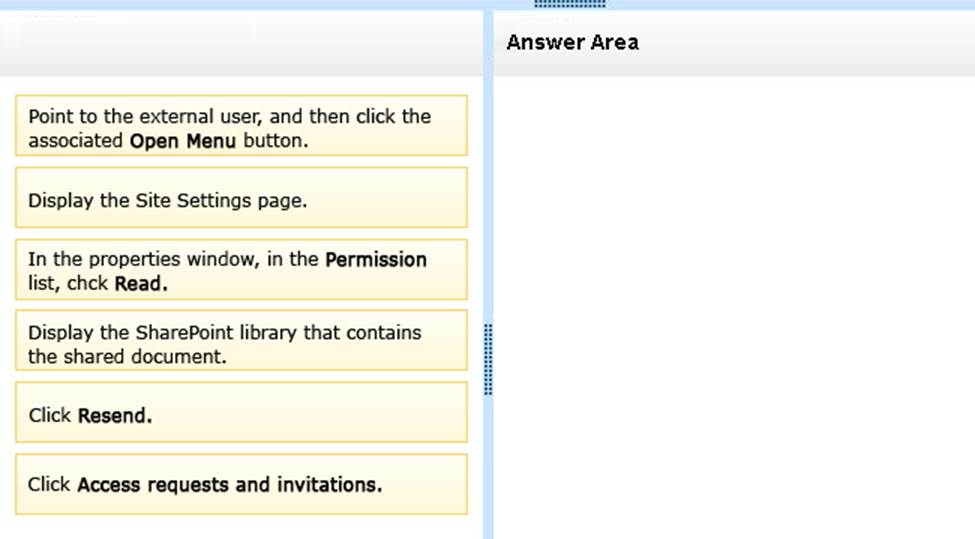Click the 'Display the Site Settings page' step

click(x=241, y=198)
